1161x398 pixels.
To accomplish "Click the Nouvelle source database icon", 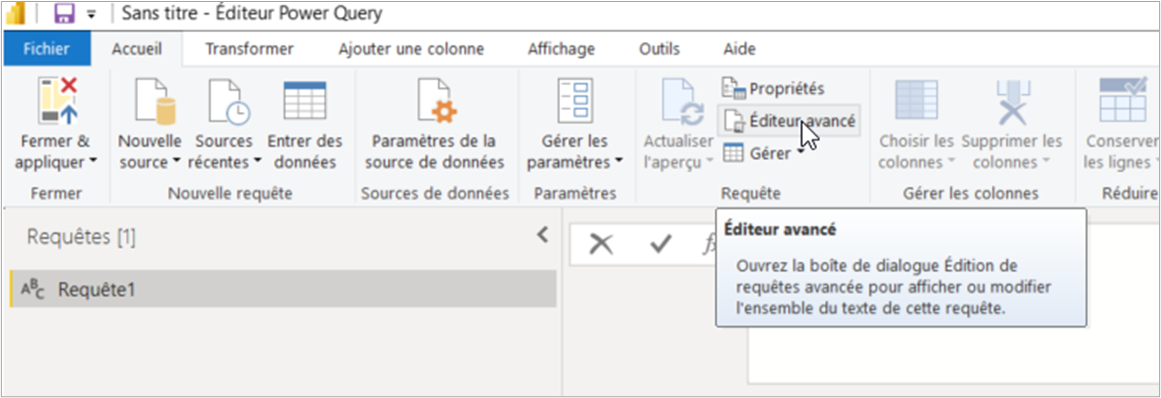I will point(154,101).
